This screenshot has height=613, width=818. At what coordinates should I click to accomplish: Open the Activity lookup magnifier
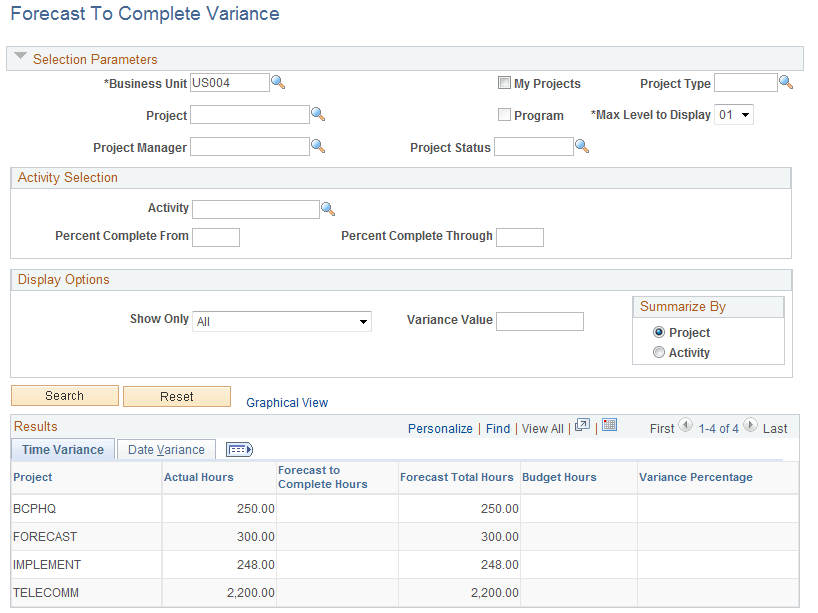click(x=327, y=208)
